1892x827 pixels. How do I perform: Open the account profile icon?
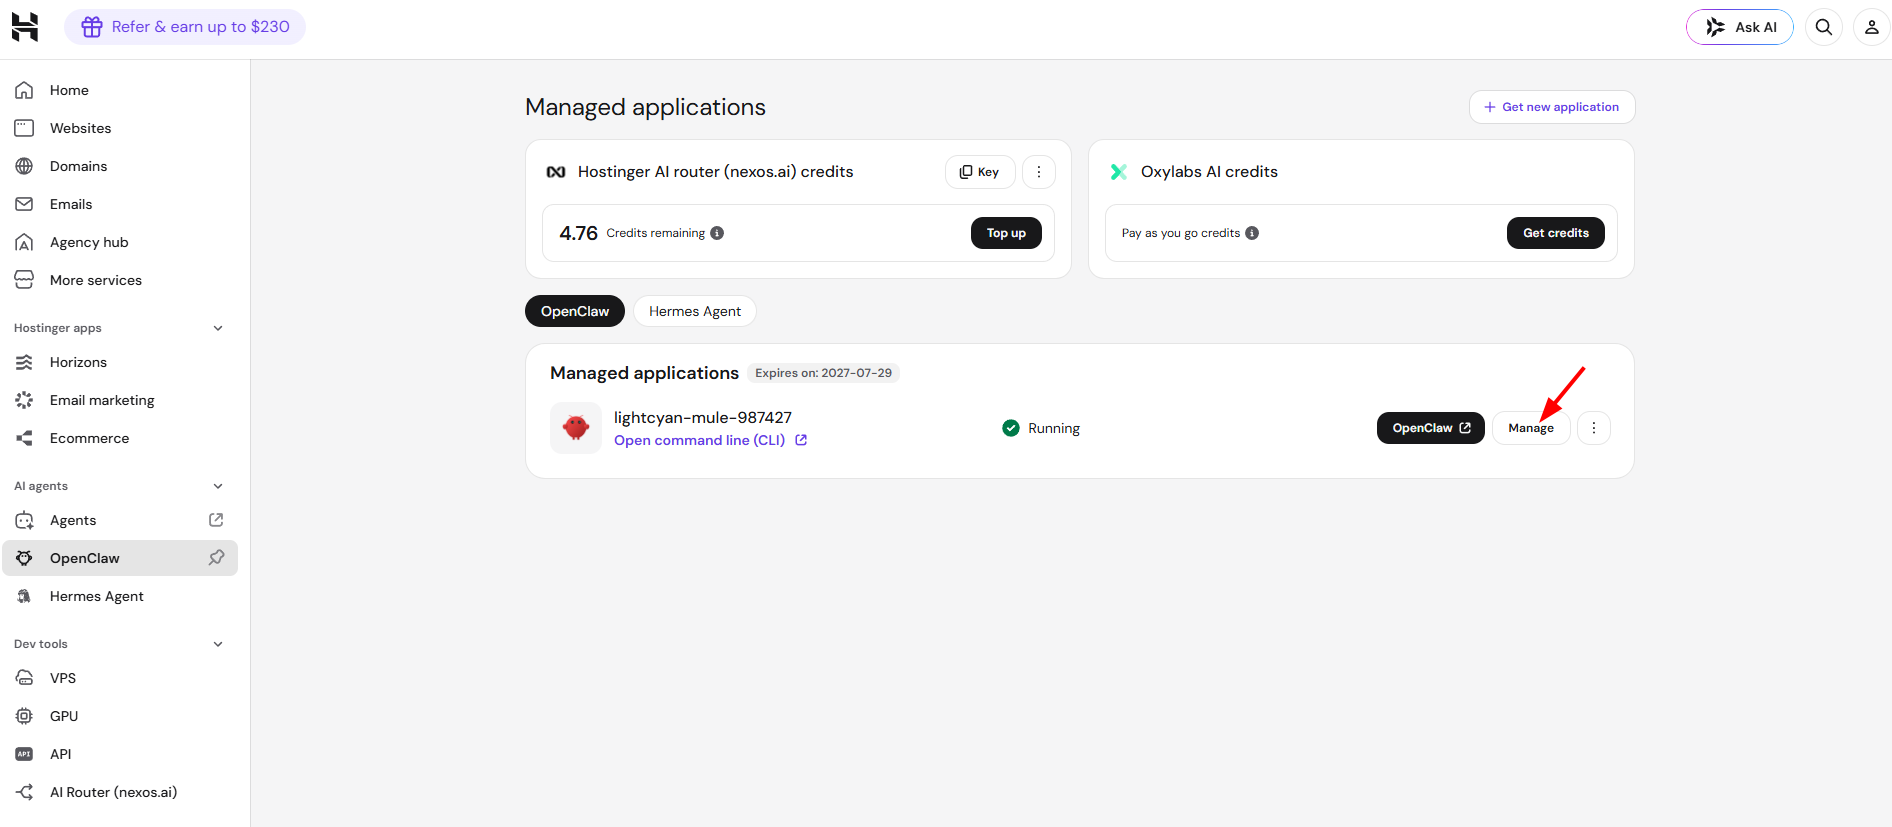(x=1872, y=27)
